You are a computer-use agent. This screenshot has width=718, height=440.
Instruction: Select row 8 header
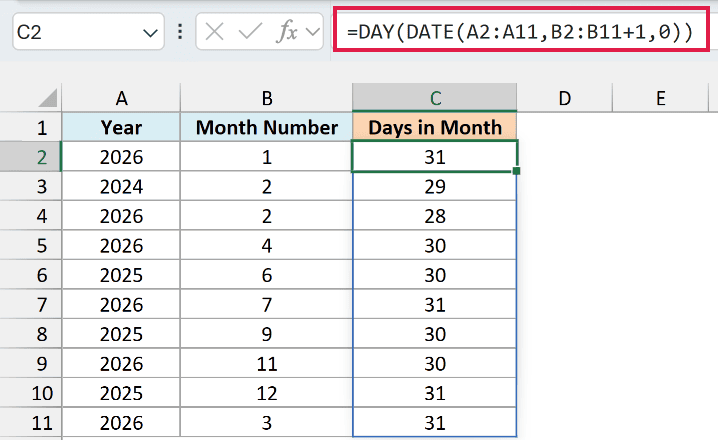[x=31, y=334]
